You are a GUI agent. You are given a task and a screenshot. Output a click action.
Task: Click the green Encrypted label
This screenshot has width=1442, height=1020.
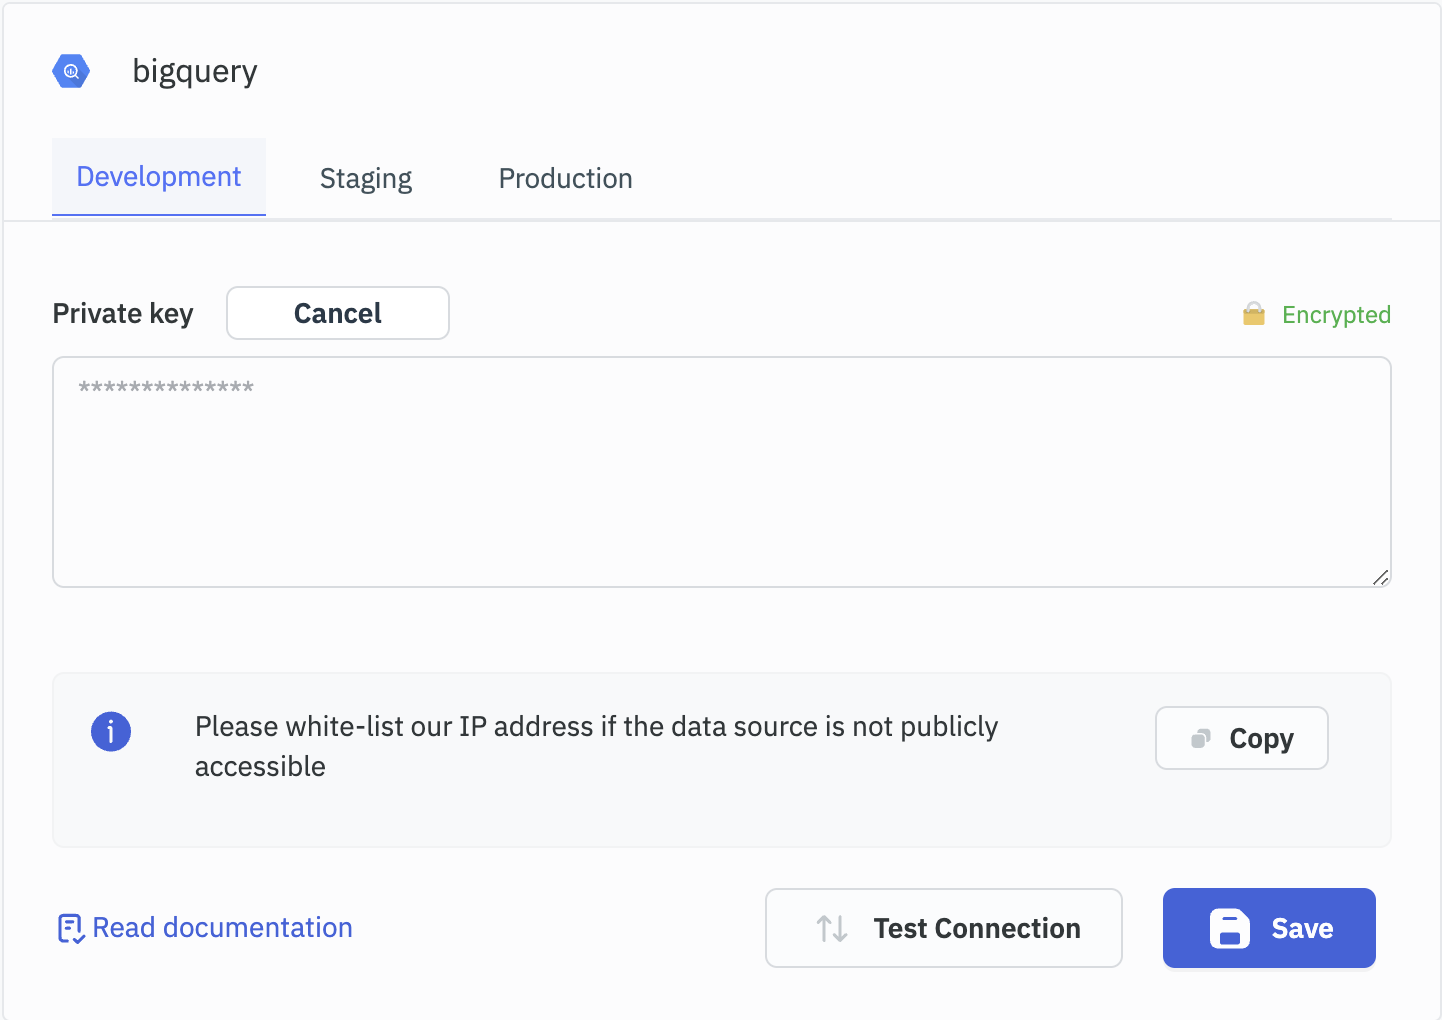pos(1336,315)
